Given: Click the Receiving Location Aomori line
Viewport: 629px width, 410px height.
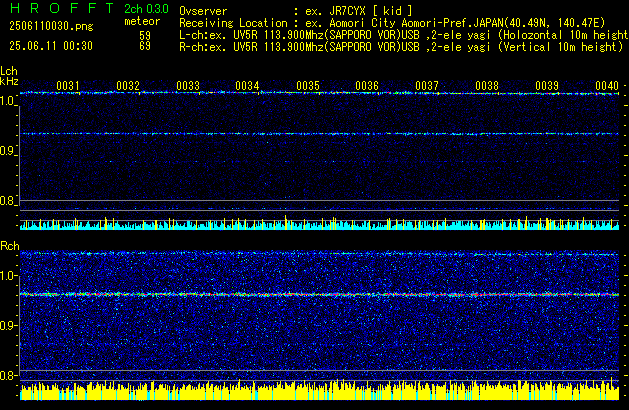Looking at the screenshot, I should 392,23.
